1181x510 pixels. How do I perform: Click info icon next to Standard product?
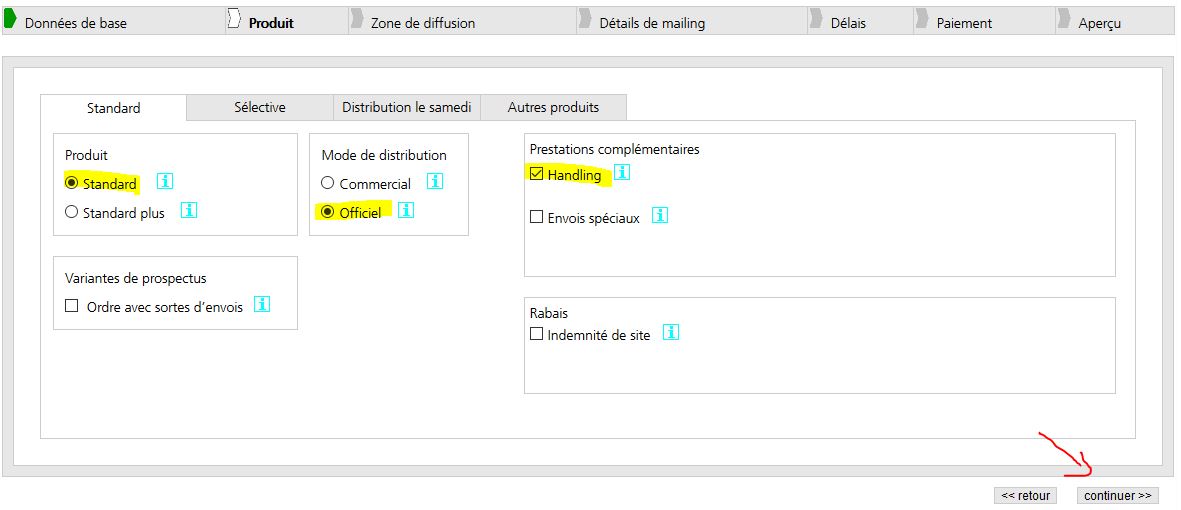(x=165, y=181)
